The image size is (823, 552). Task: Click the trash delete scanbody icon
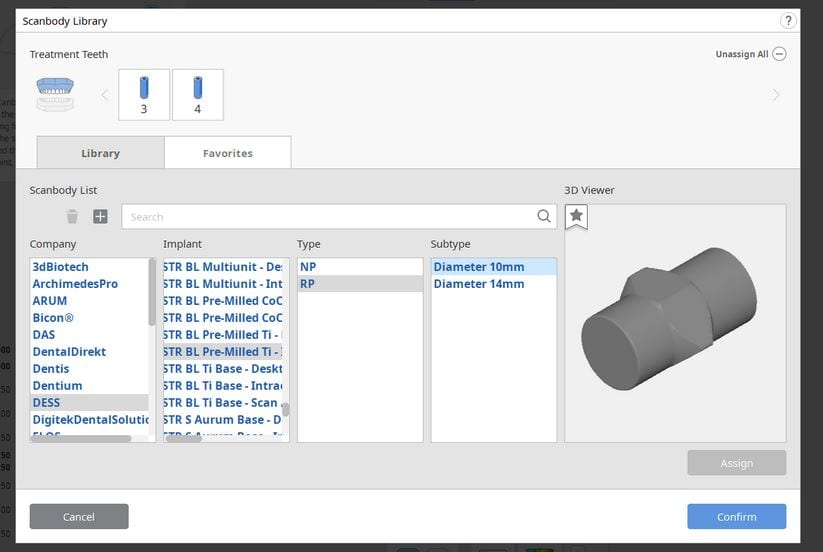pos(72,216)
